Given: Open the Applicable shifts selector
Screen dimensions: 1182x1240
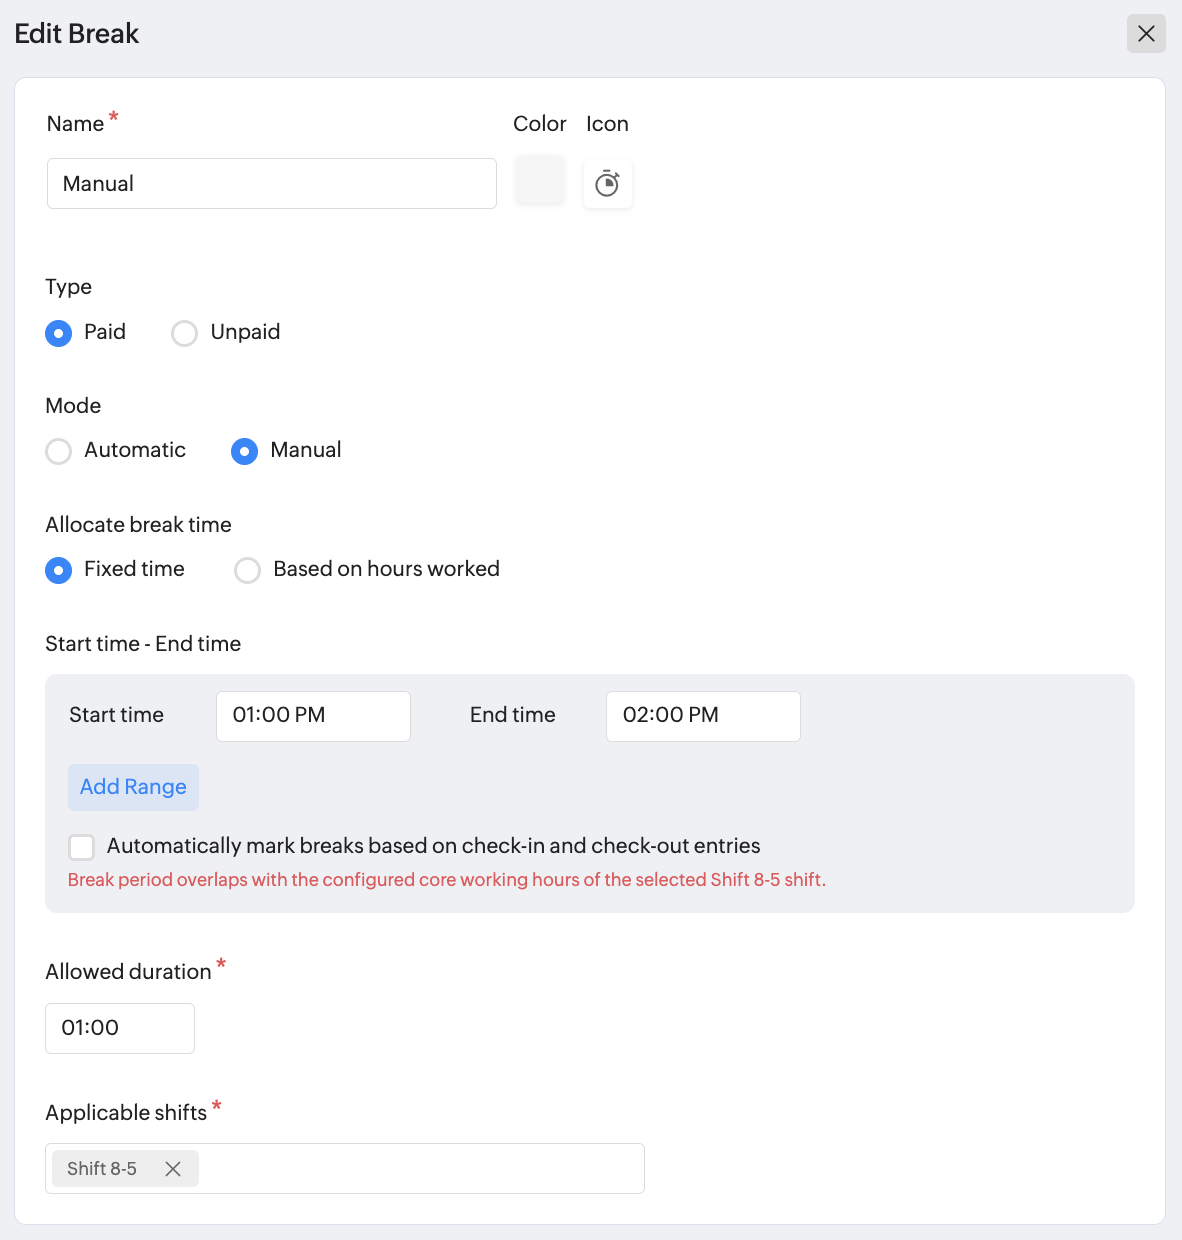Looking at the screenshot, I should click(x=420, y=1169).
